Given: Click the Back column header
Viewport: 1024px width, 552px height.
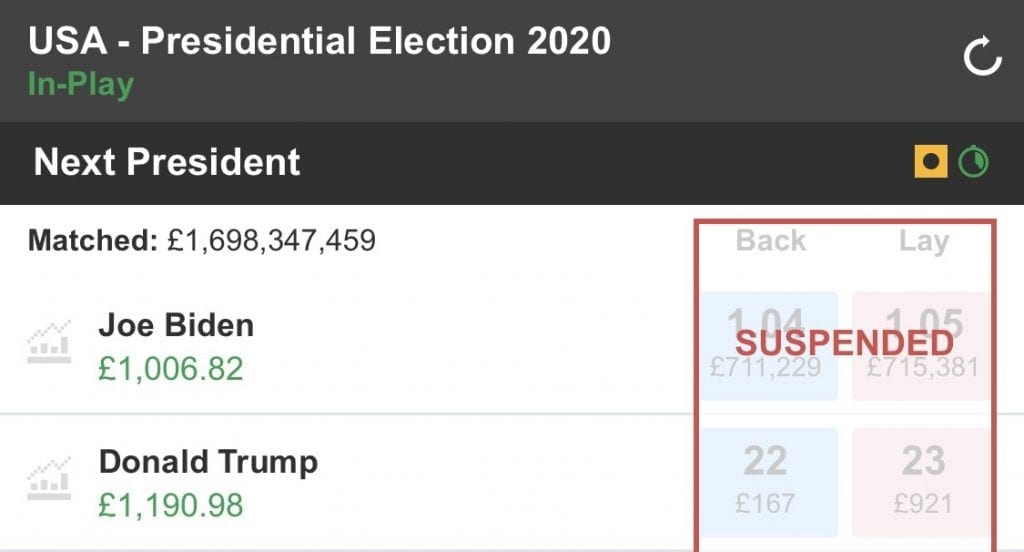Looking at the screenshot, I should click(771, 240).
